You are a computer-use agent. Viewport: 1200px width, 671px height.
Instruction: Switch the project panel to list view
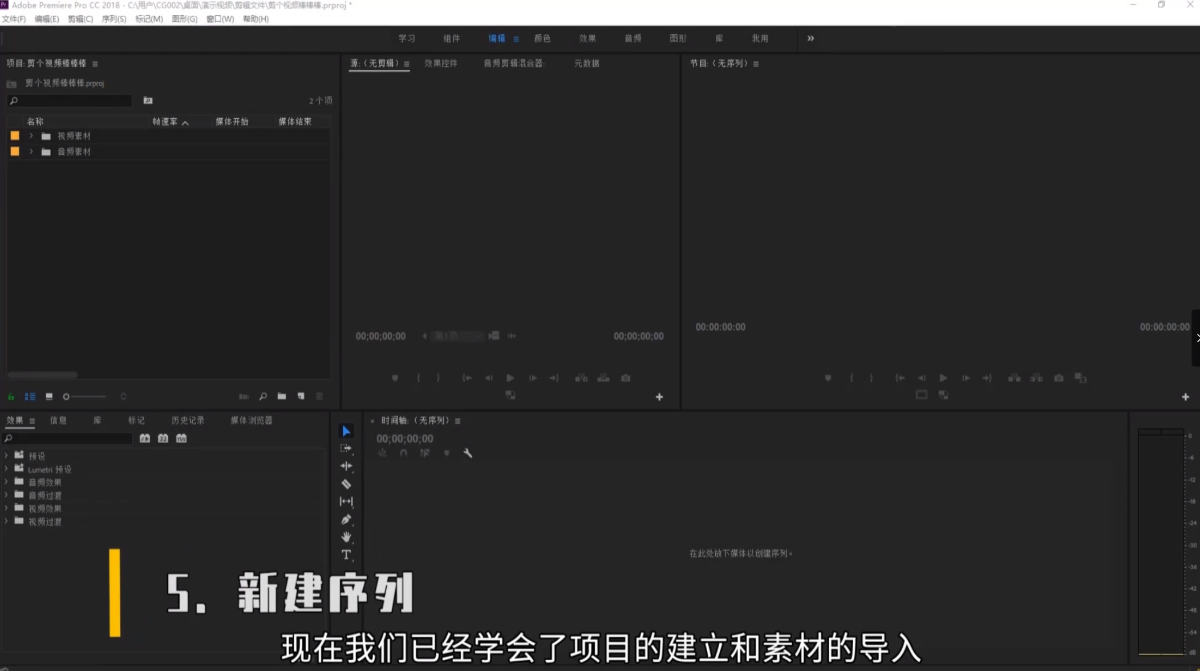pos(30,397)
